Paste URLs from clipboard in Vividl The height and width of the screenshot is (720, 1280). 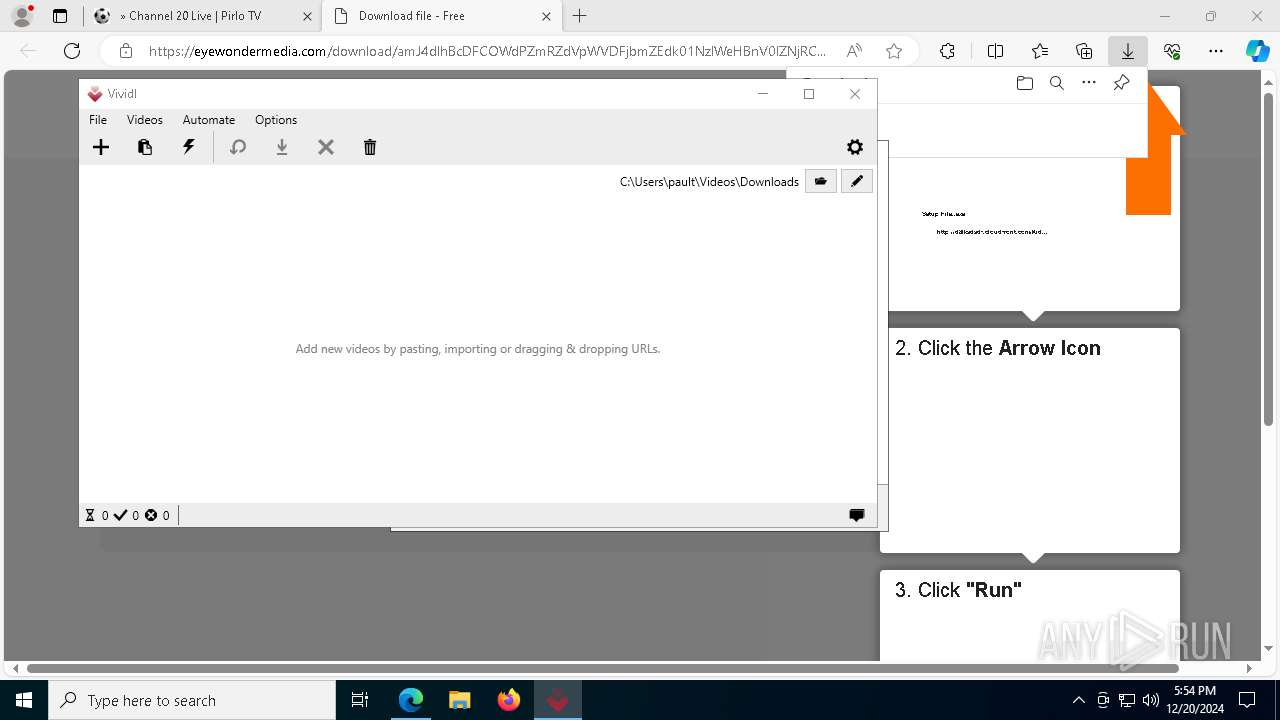tap(145, 147)
